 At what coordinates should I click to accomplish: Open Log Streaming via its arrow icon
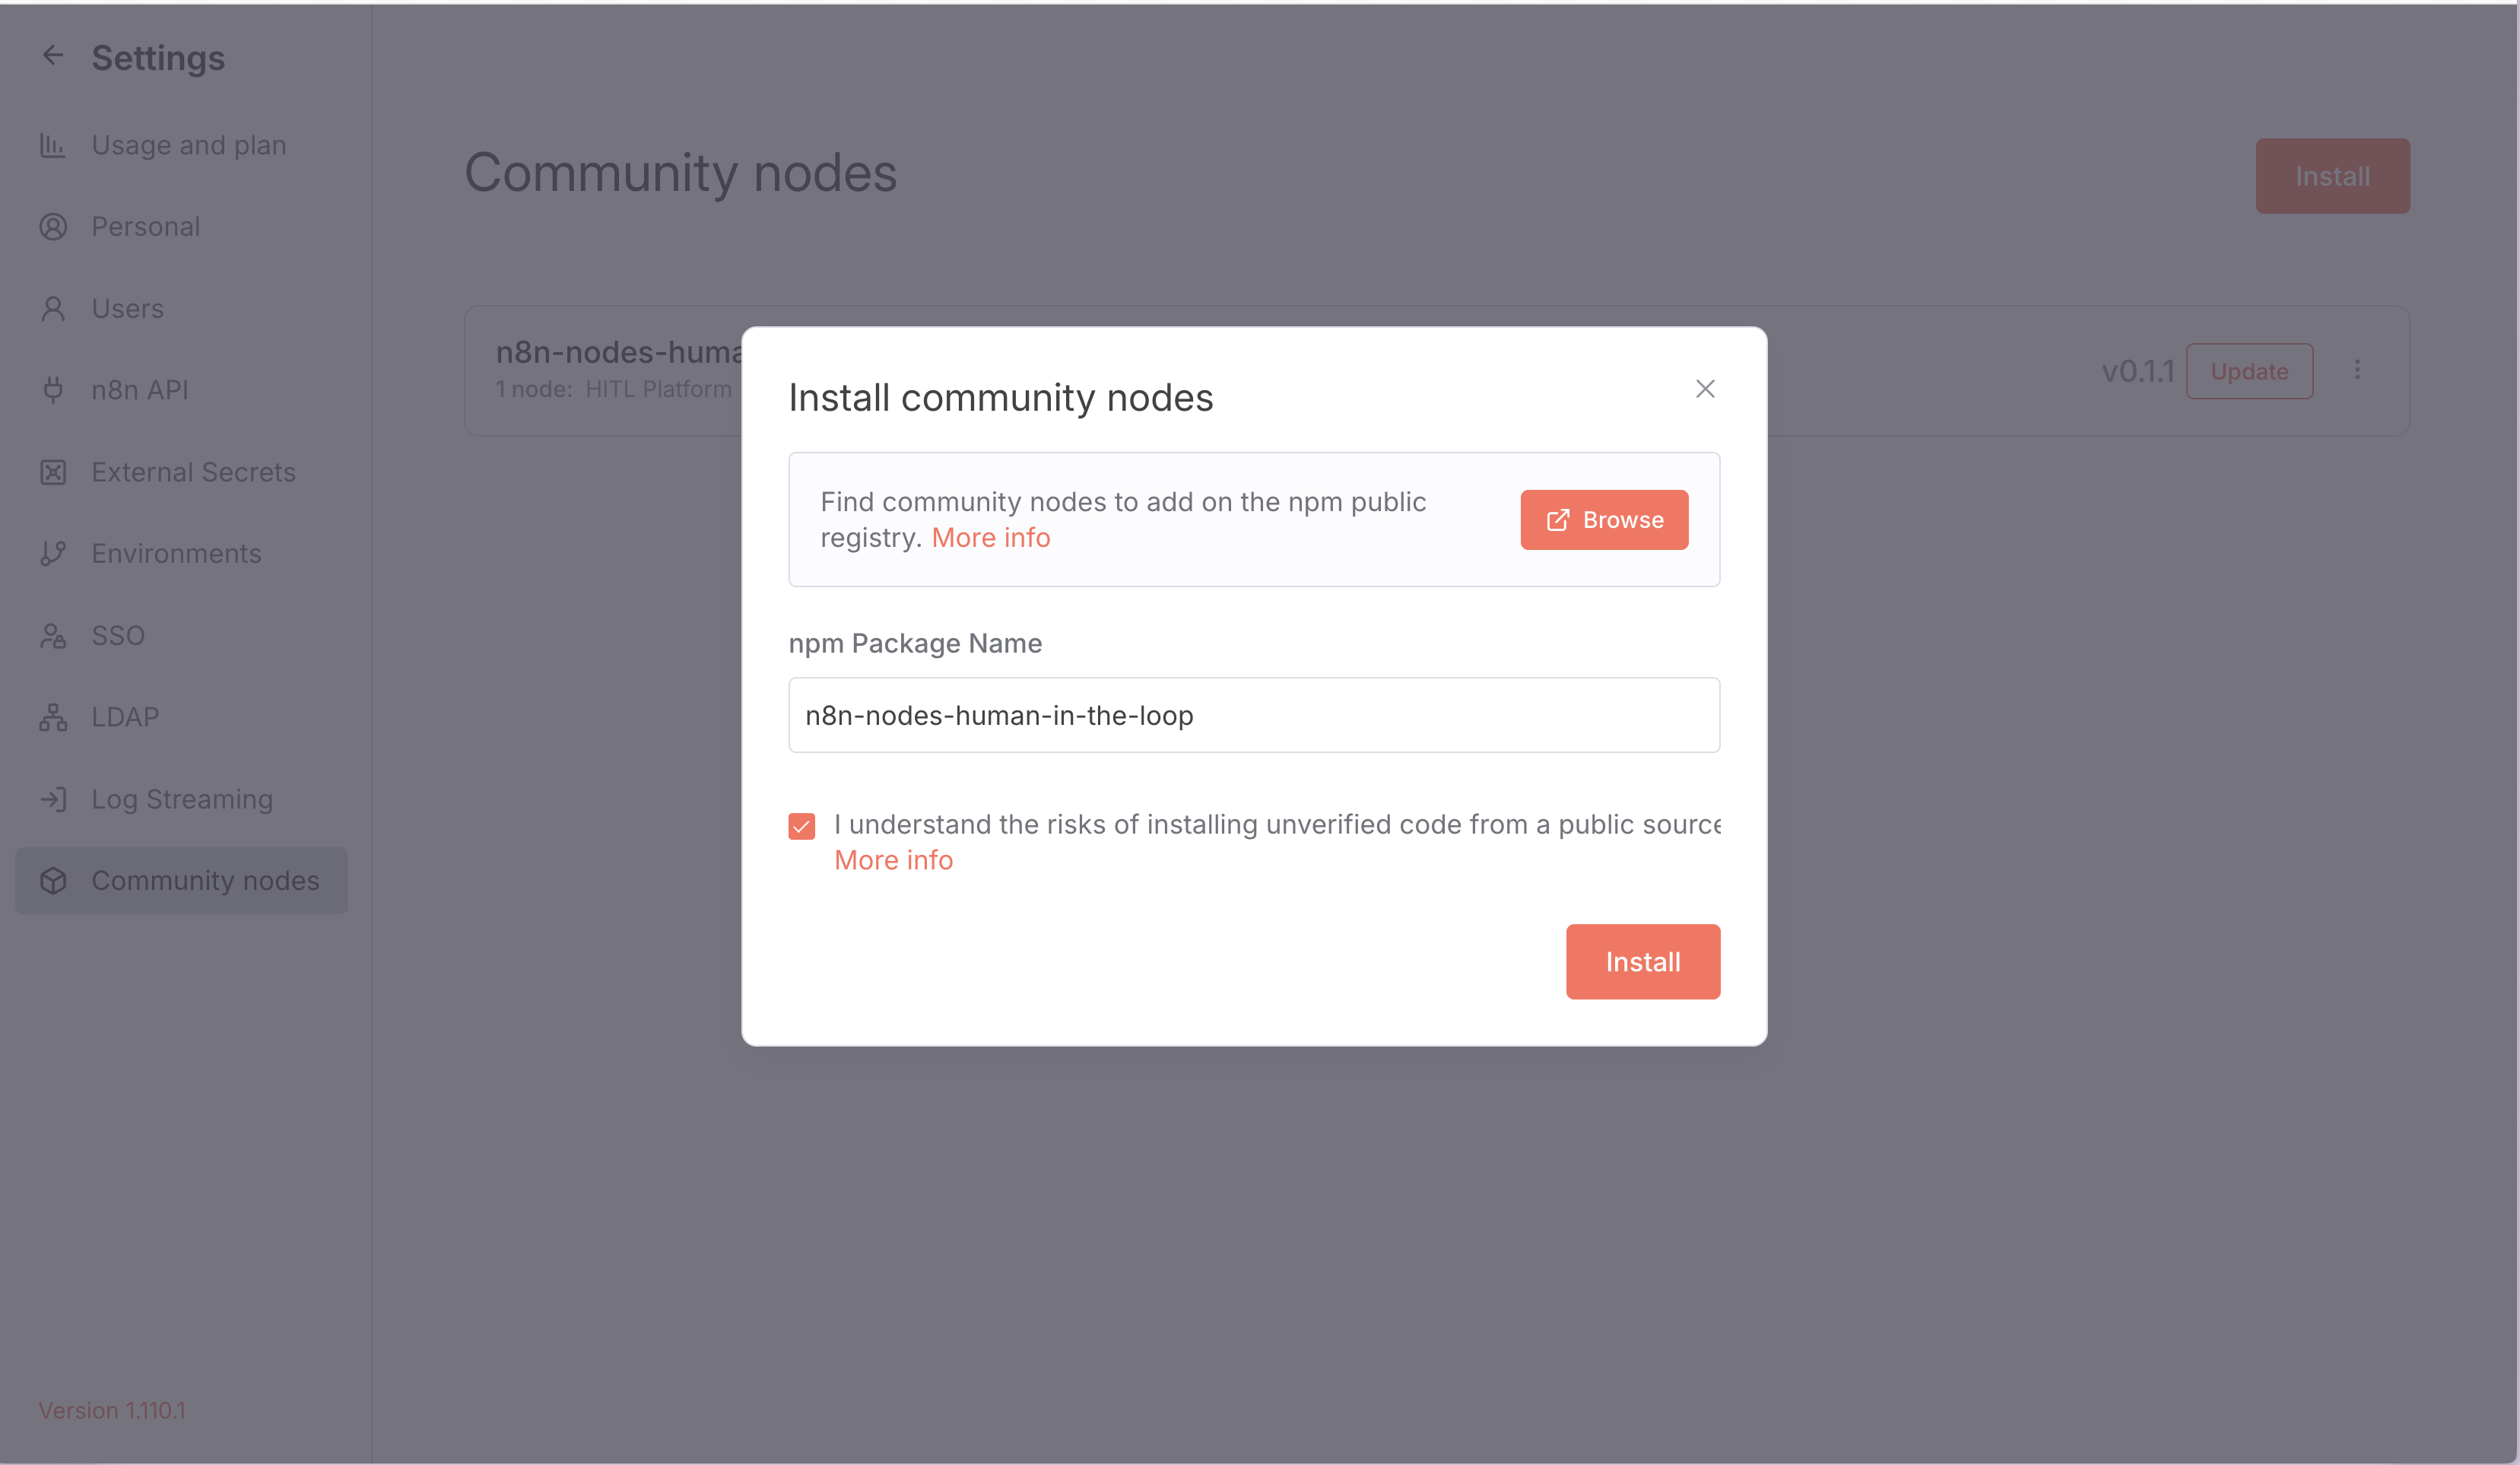[53, 798]
